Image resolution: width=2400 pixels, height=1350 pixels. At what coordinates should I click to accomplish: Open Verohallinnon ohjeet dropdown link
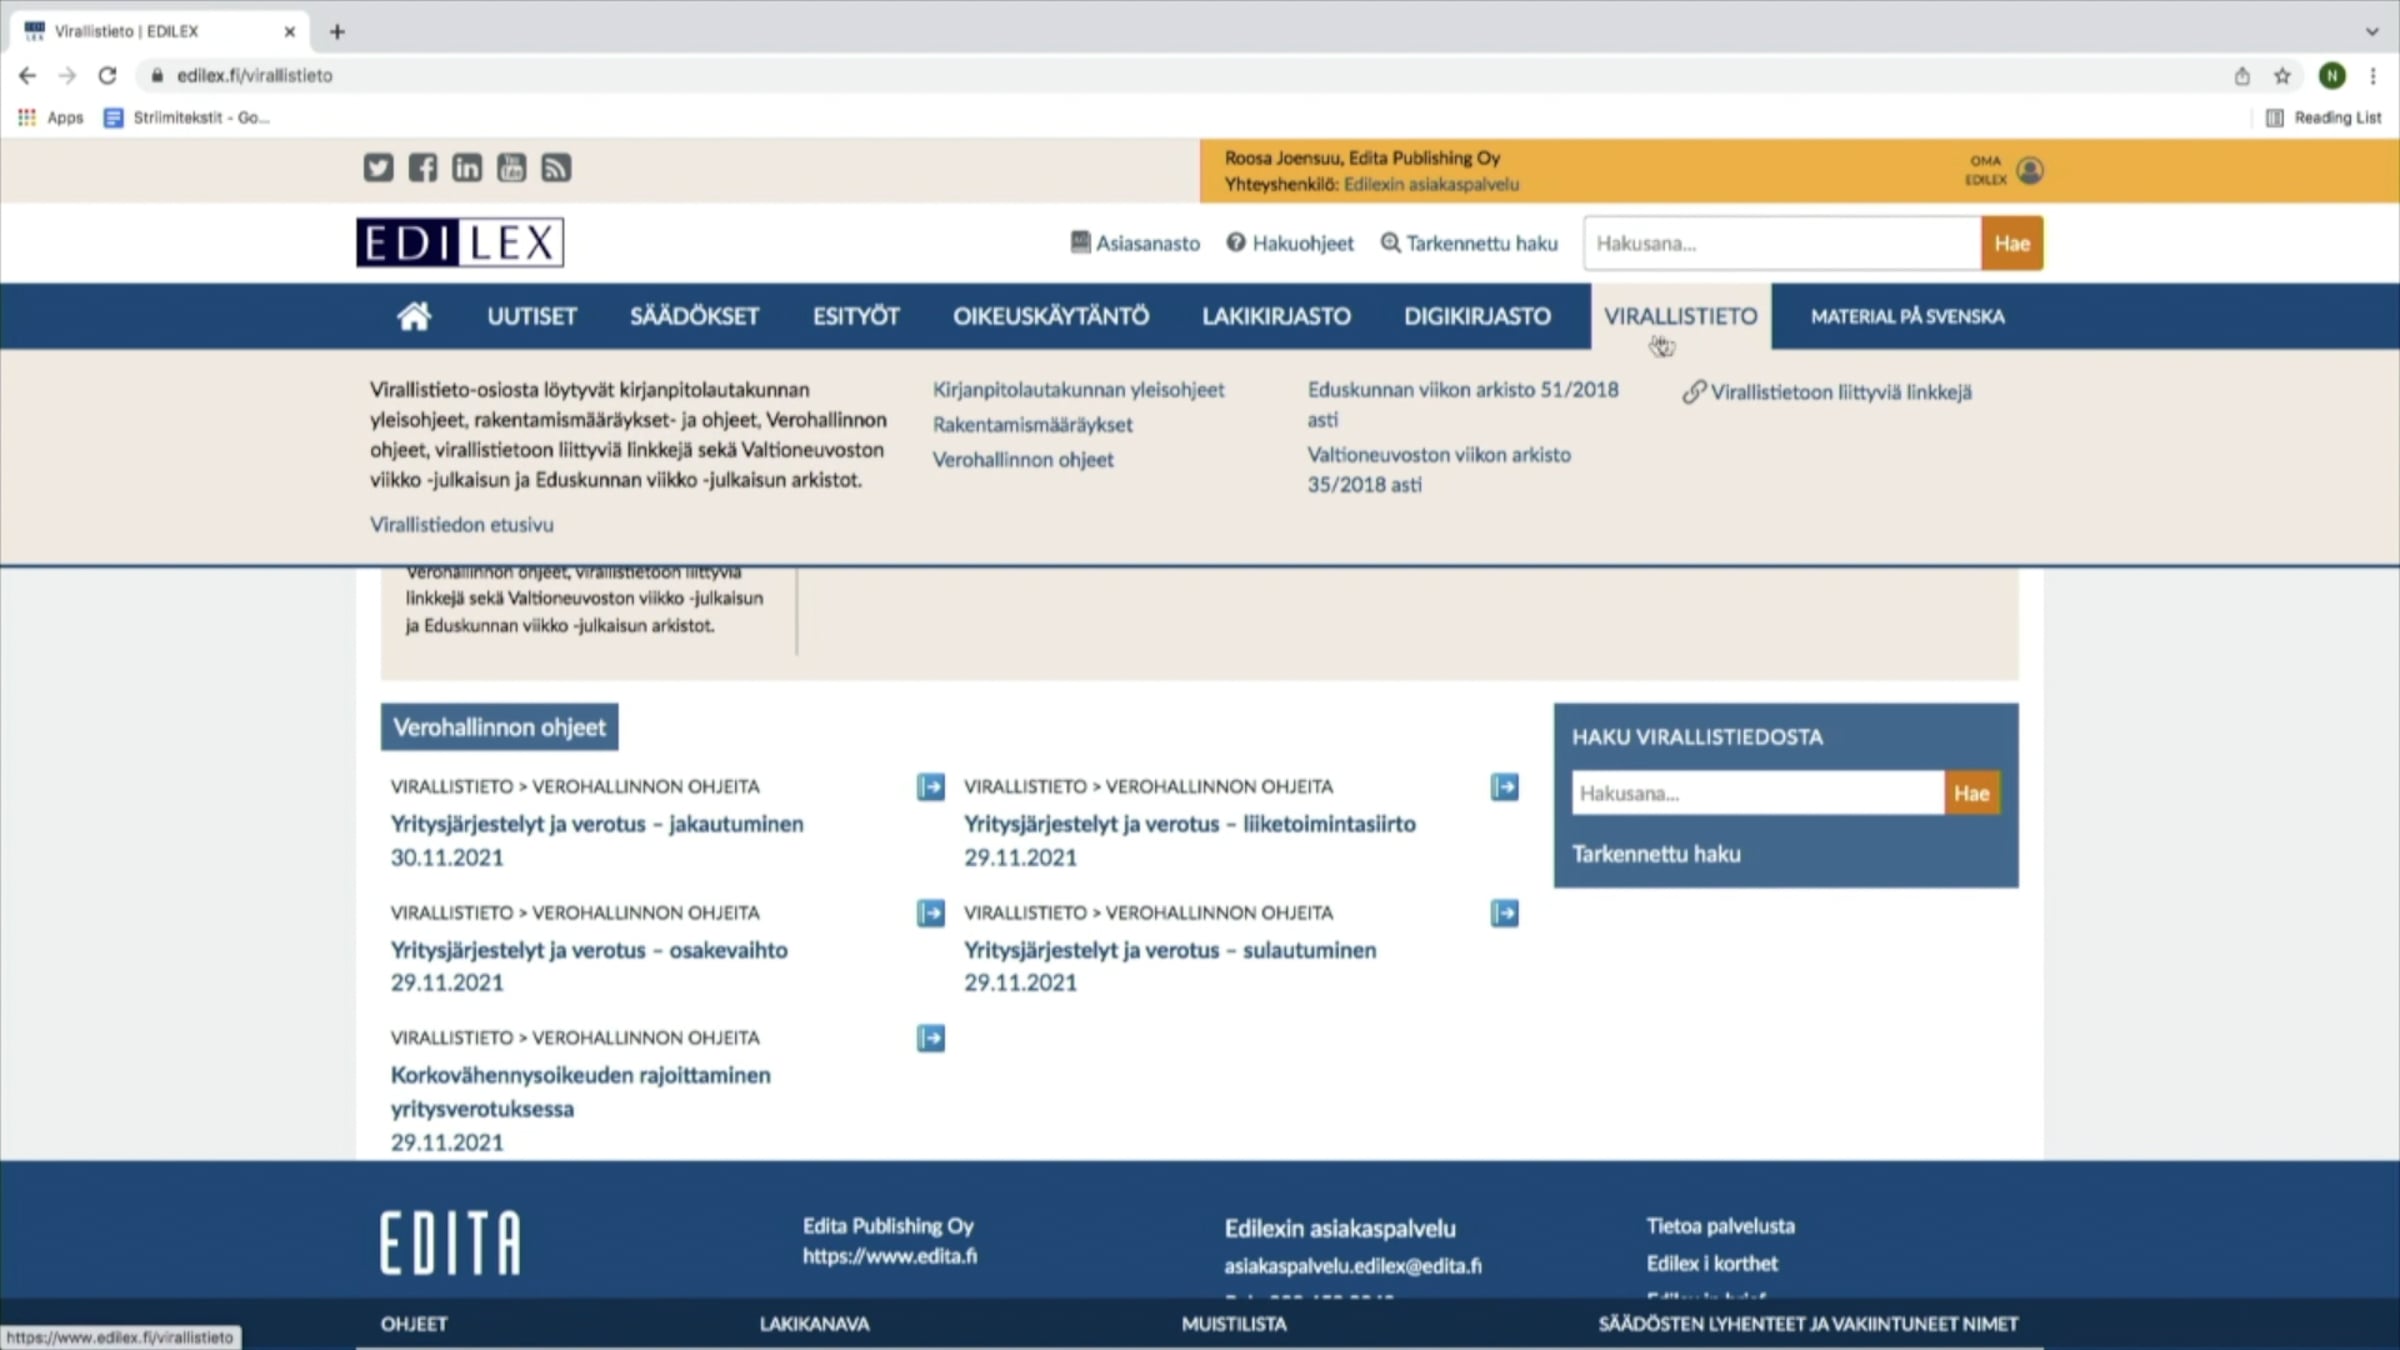click(1023, 460)
